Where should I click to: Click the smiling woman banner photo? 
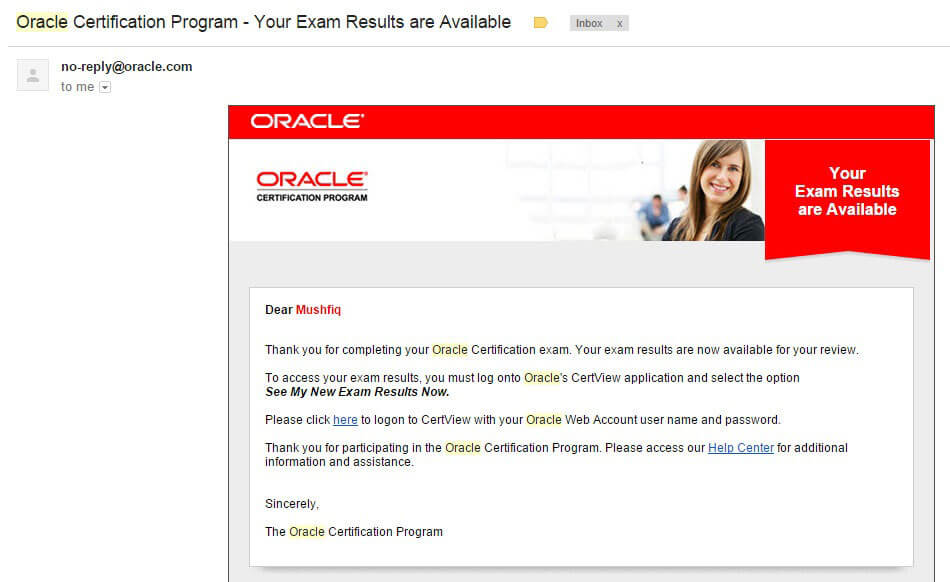pyautogui.click(x=716, y=190)
